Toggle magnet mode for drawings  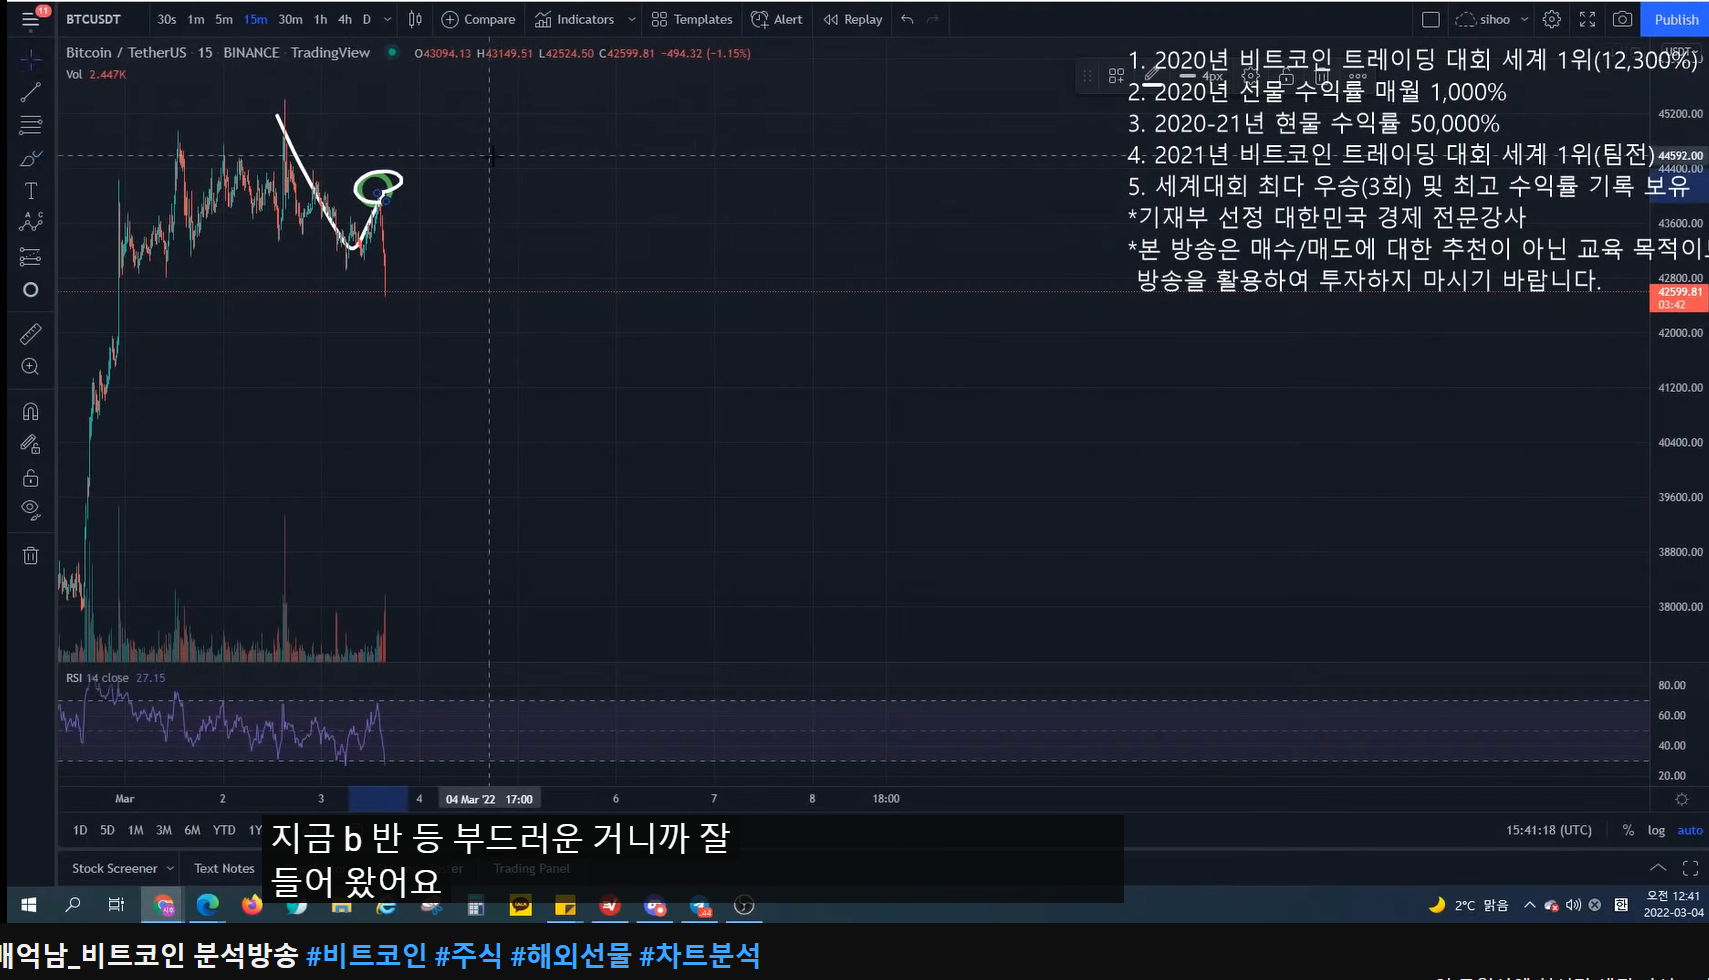click(x=31, y=412)
